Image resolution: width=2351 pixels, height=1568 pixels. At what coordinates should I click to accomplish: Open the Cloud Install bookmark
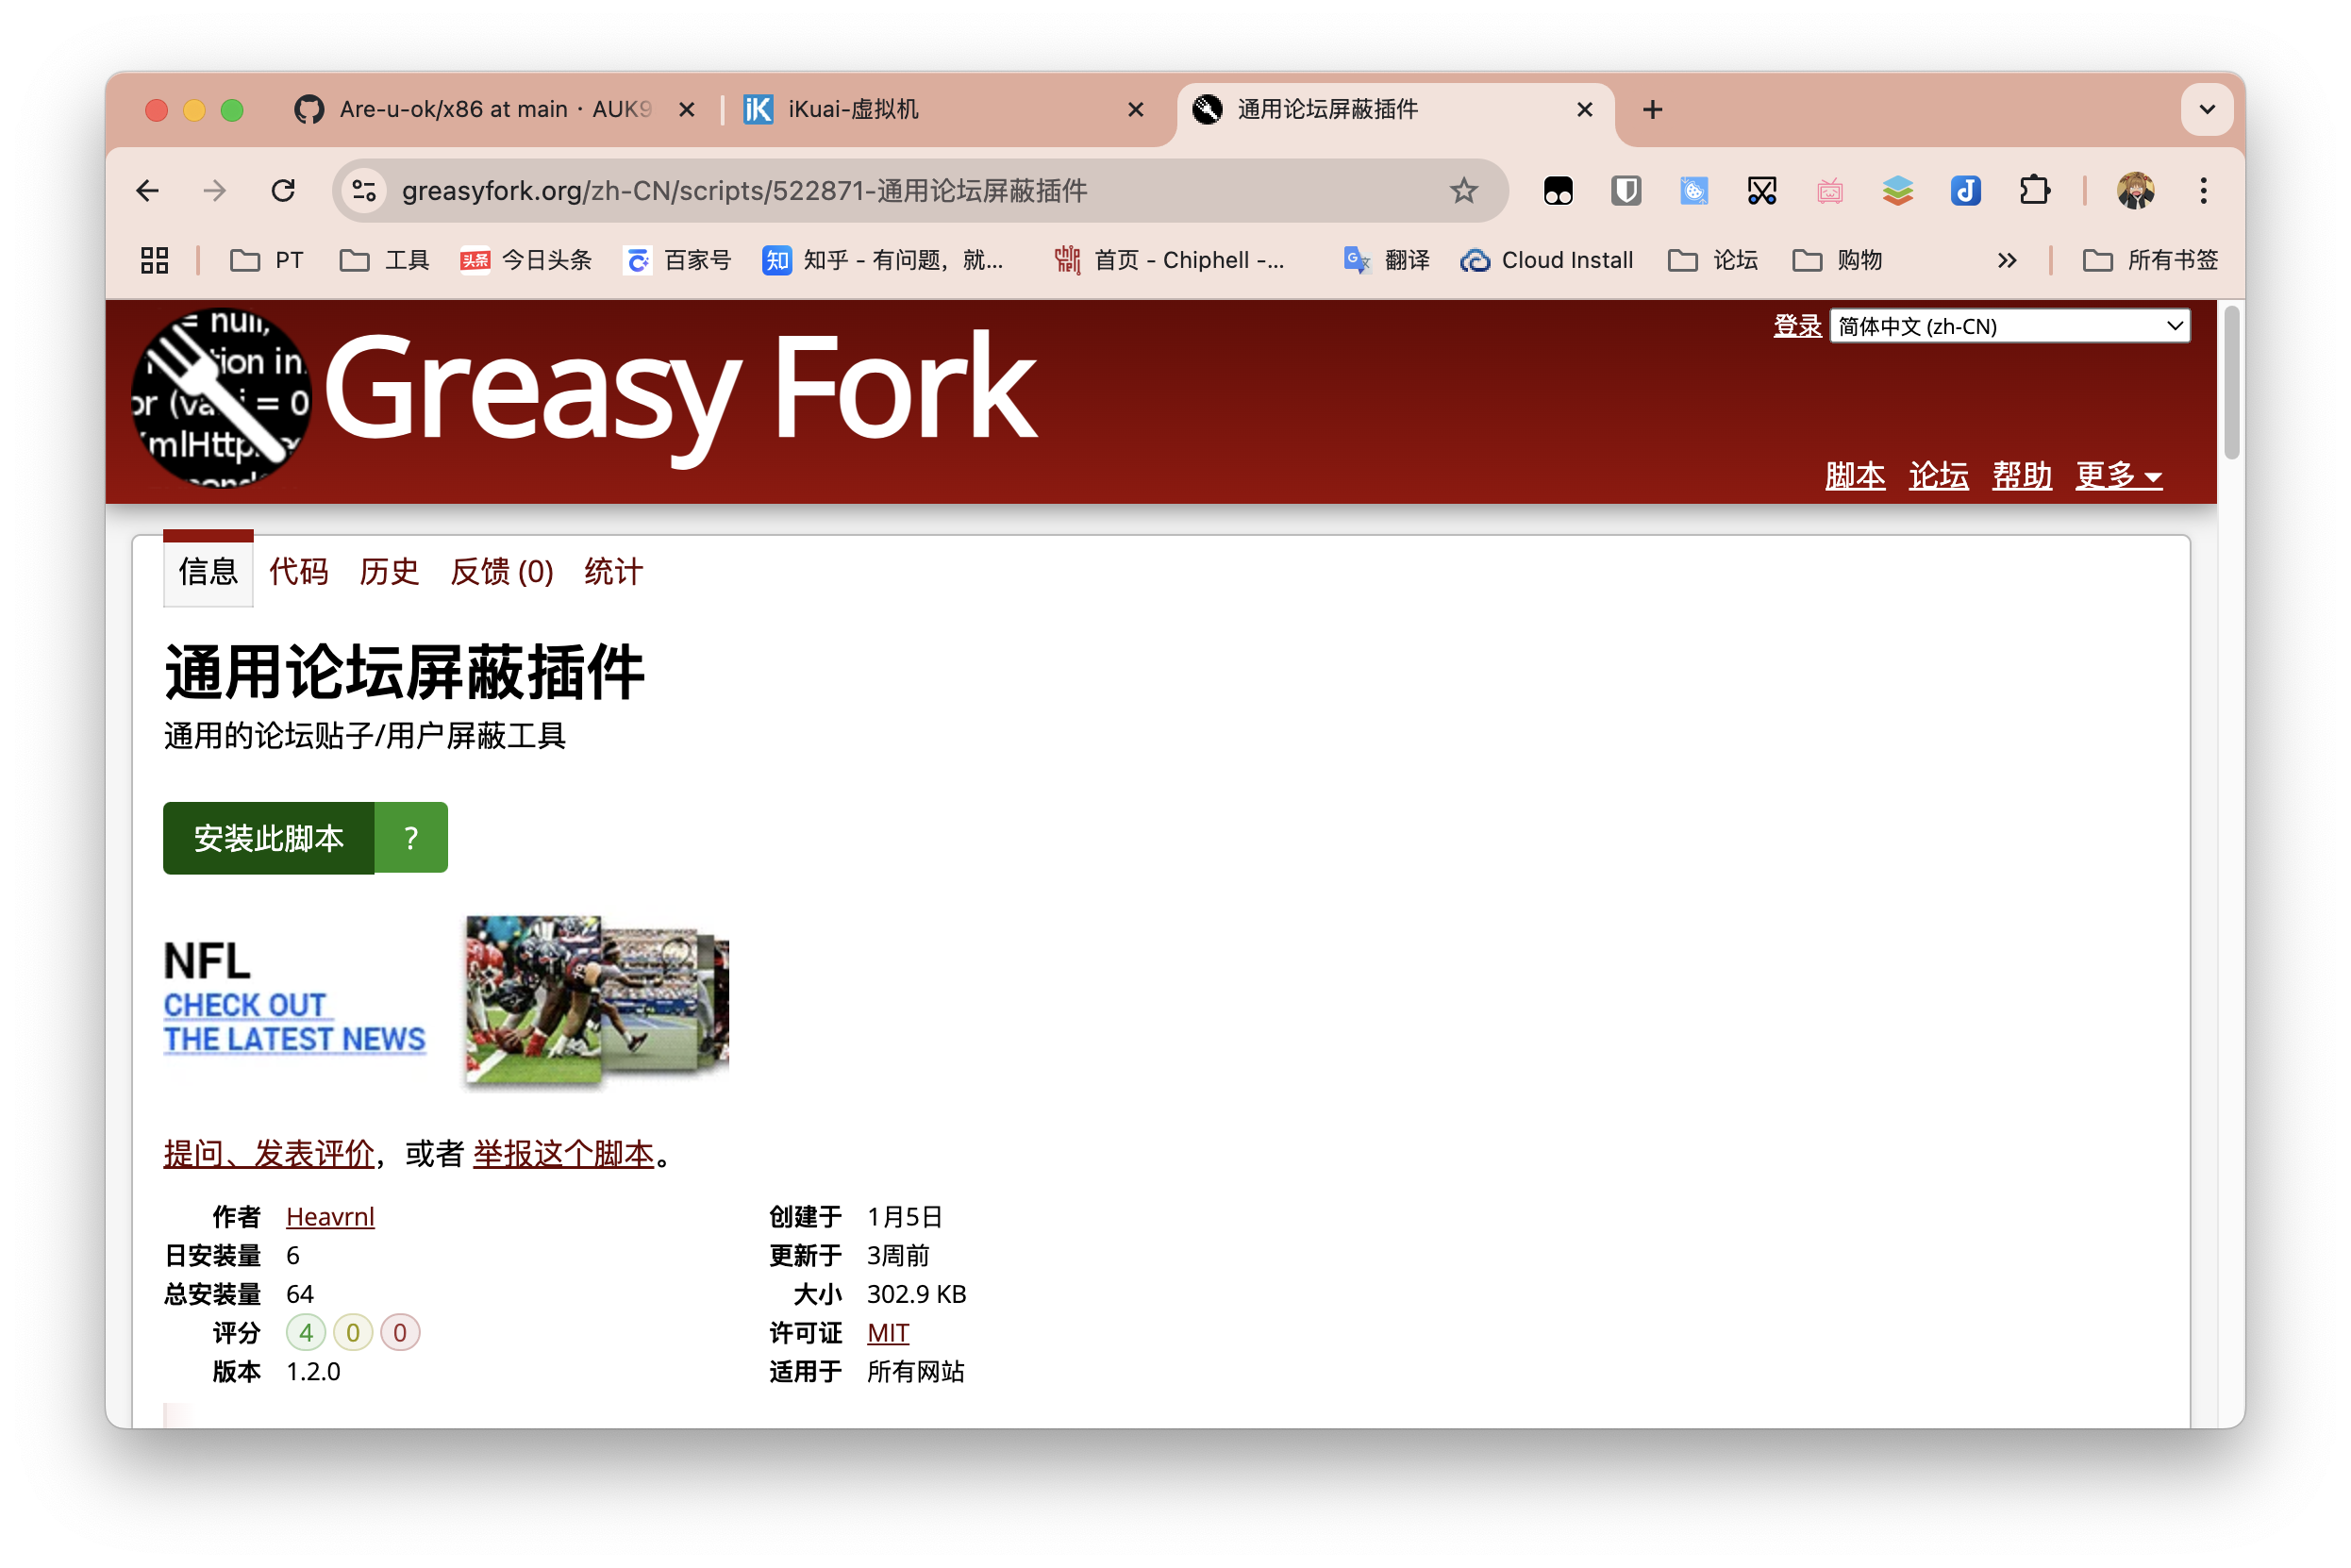click(1546, 261)
